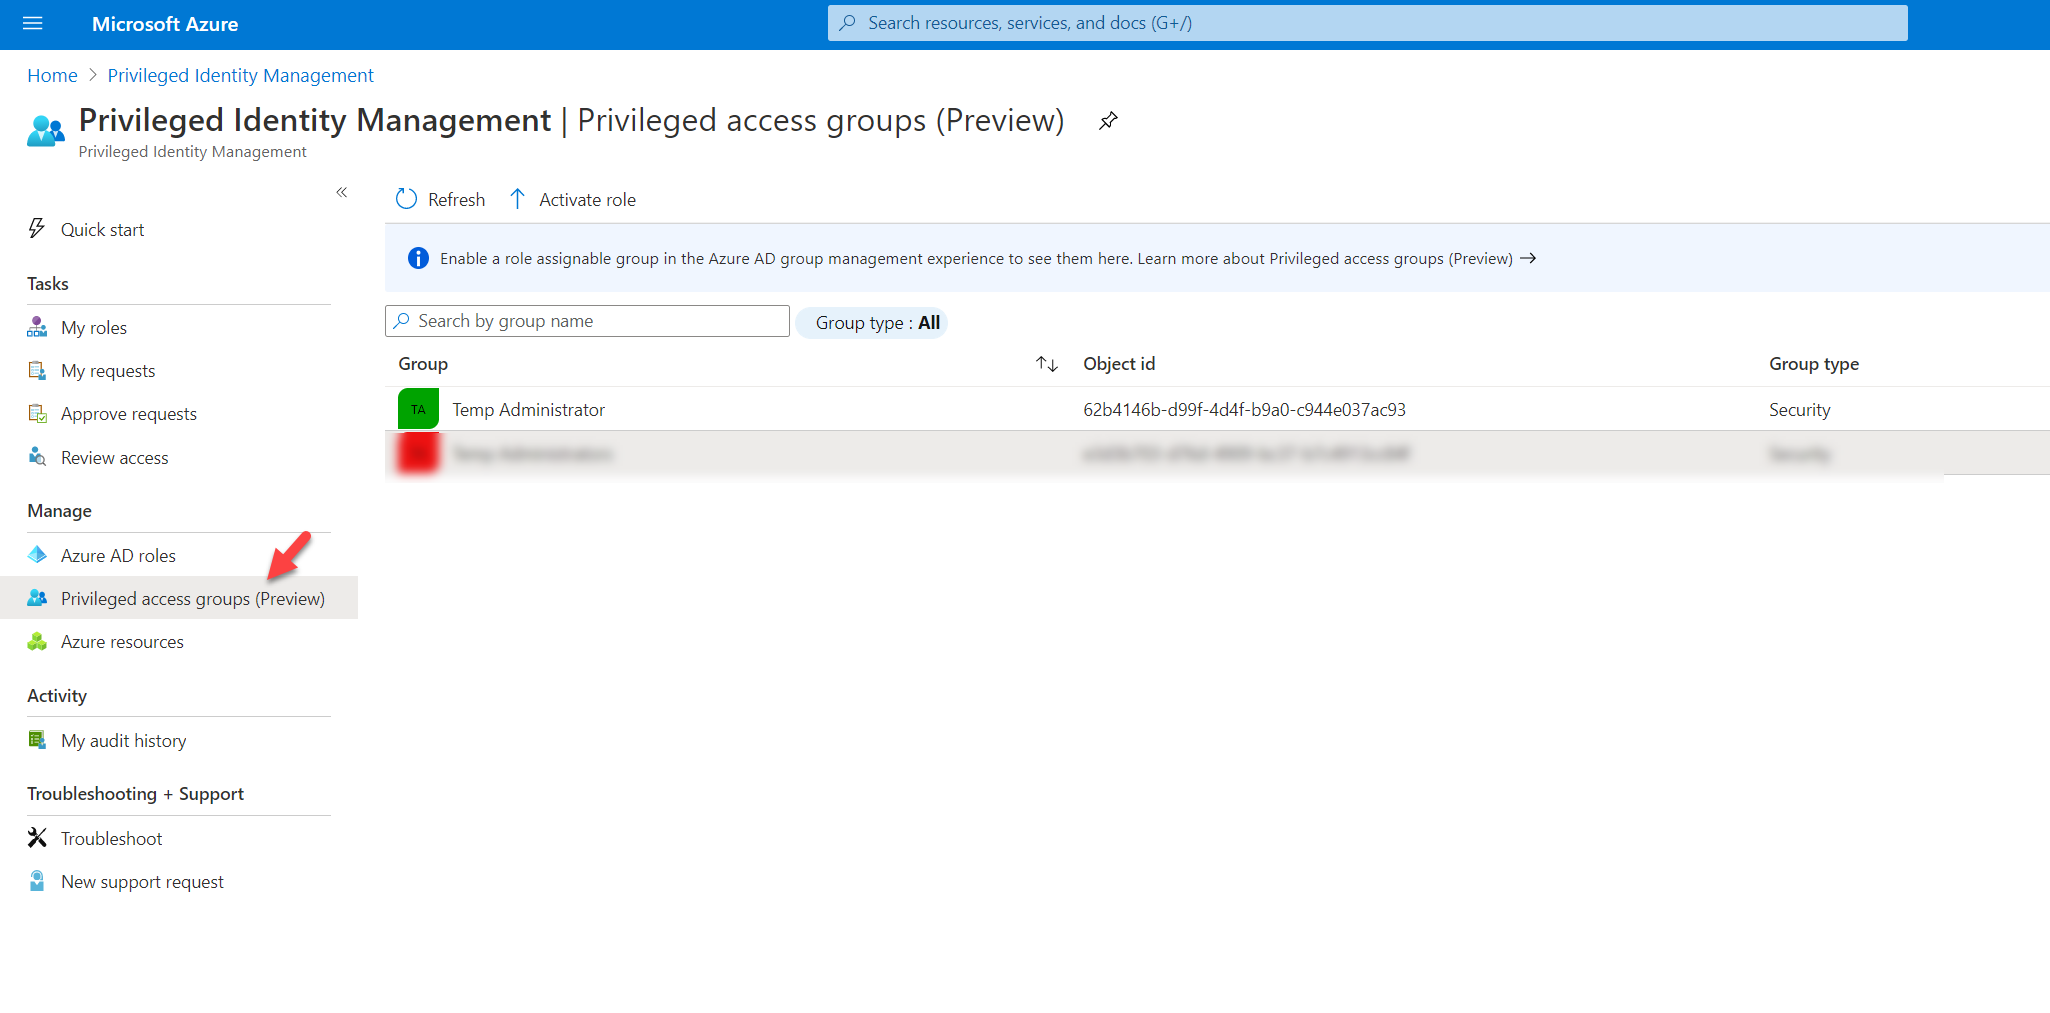Click the Search by group name field

click(x=586, y=320)
